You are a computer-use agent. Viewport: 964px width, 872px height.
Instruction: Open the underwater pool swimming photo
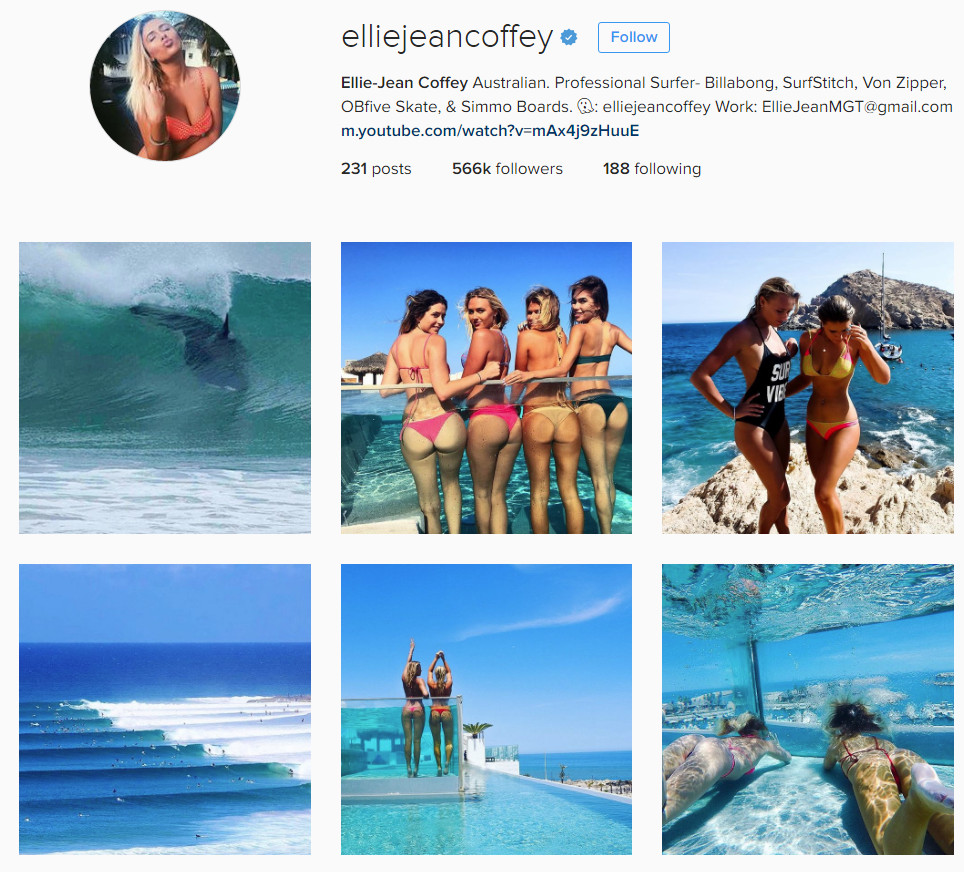[808, 709]
